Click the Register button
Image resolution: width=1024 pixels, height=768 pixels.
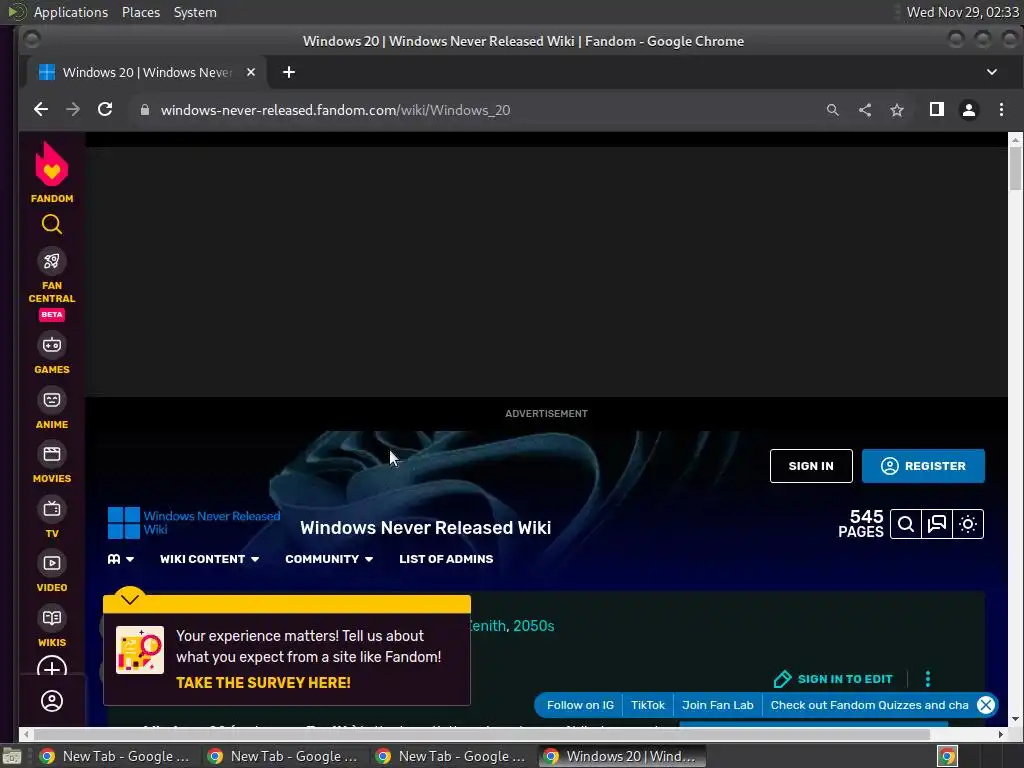(x=923, y=466)
